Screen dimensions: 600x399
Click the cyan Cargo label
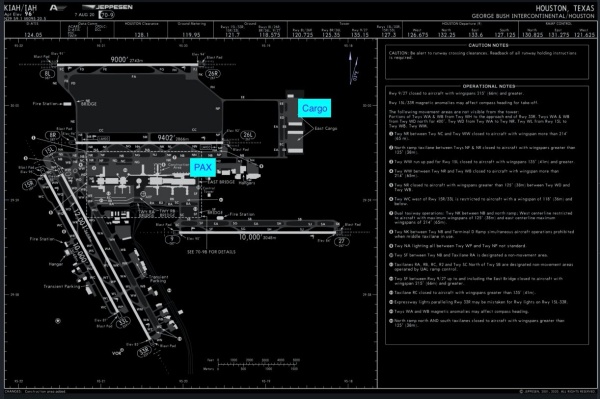click(x=315, y=108)
